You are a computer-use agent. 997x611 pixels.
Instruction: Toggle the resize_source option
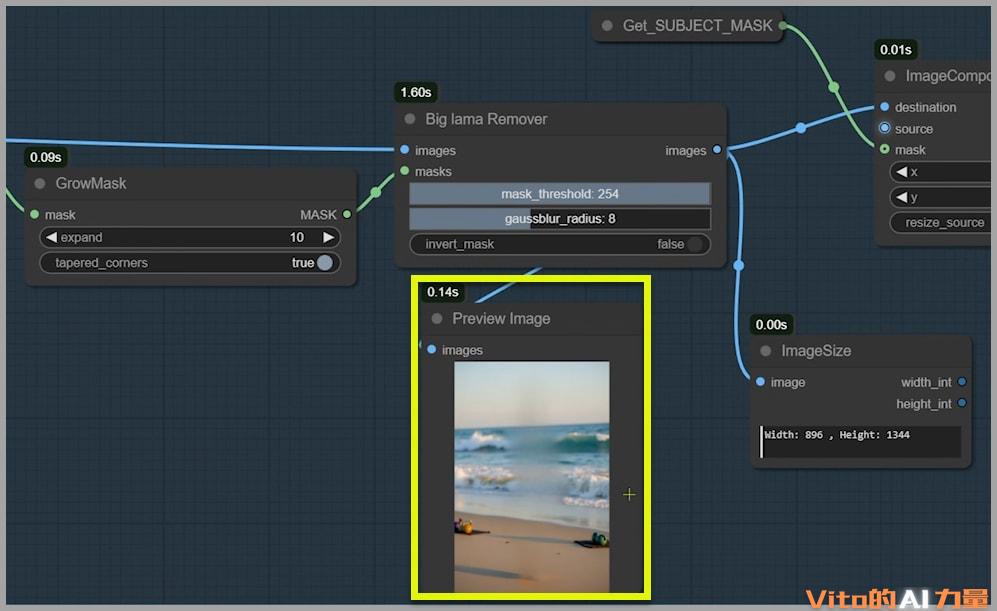[942, 223]
